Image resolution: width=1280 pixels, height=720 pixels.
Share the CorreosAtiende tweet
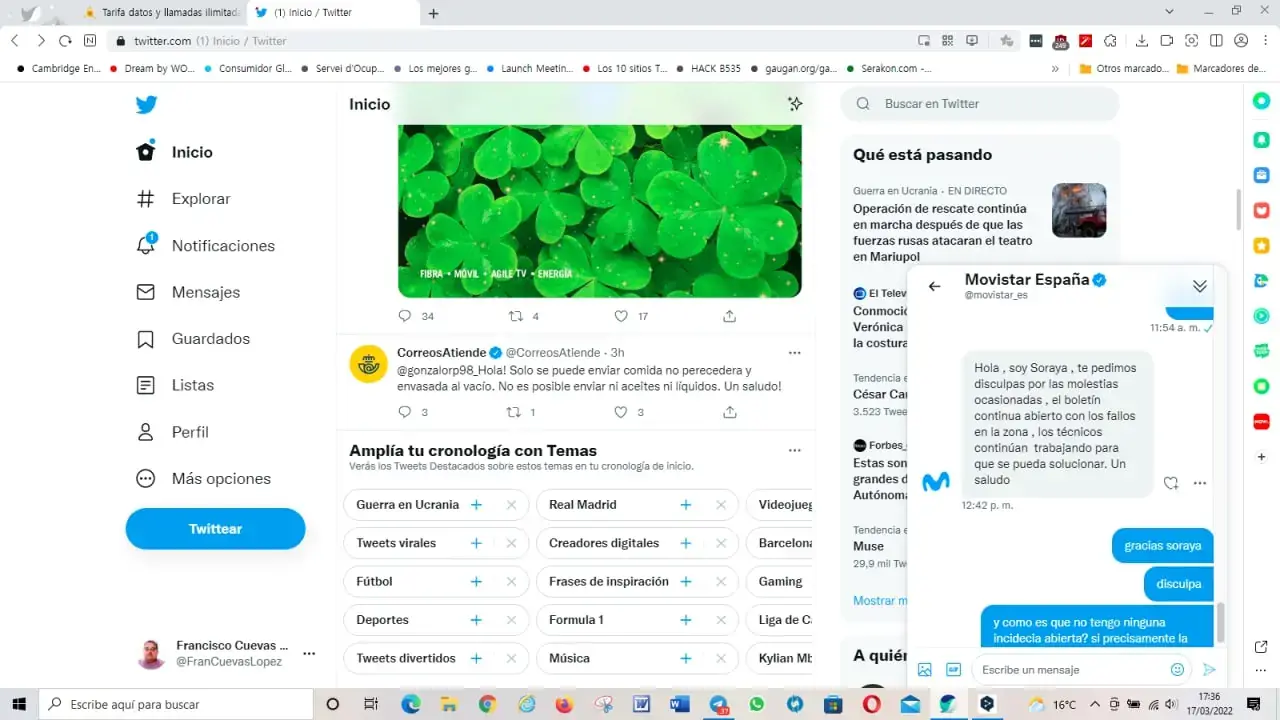(730, 412)
